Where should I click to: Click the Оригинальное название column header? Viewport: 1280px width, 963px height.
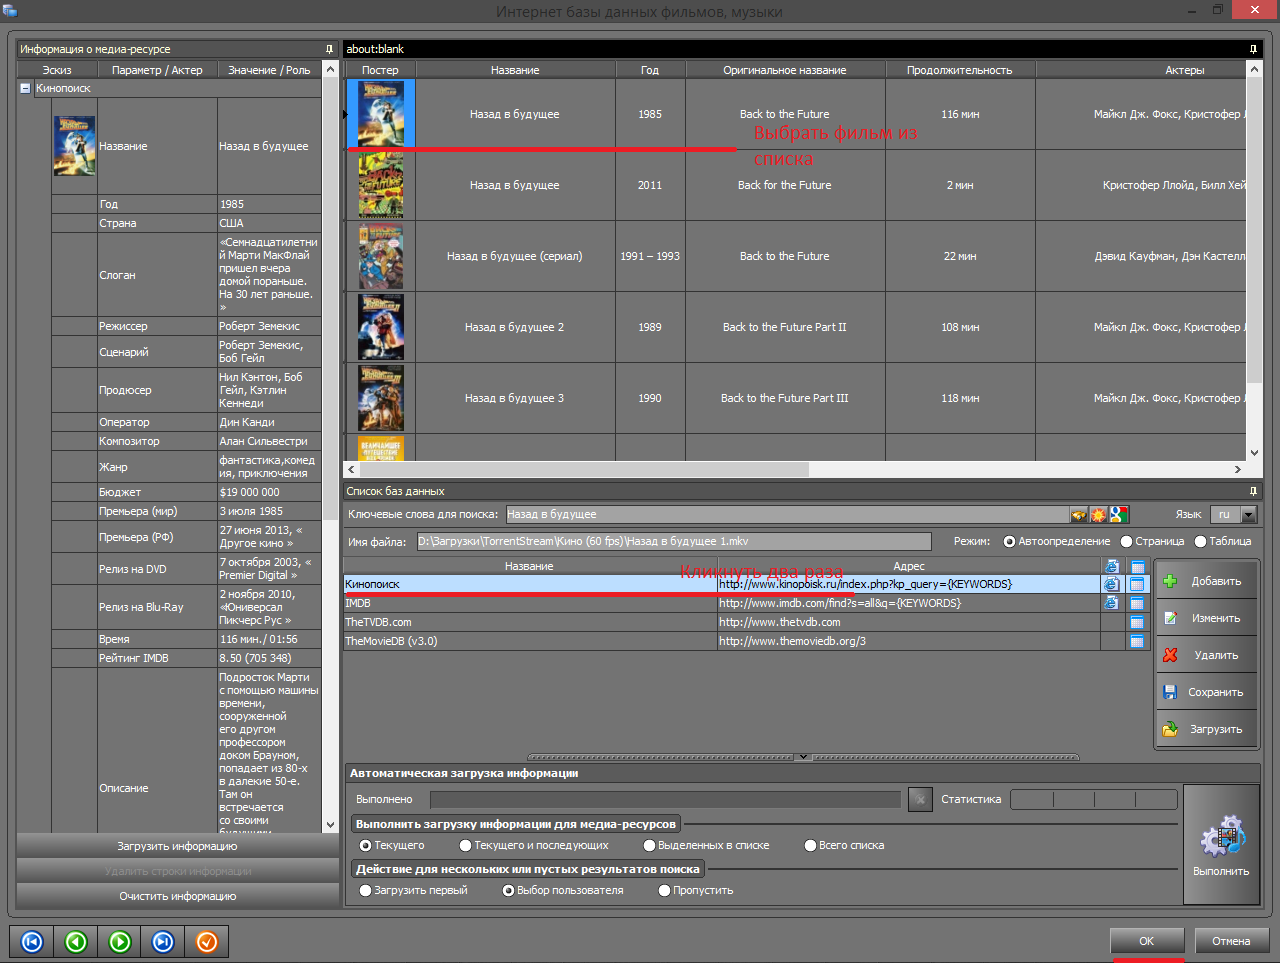[784, 70]
